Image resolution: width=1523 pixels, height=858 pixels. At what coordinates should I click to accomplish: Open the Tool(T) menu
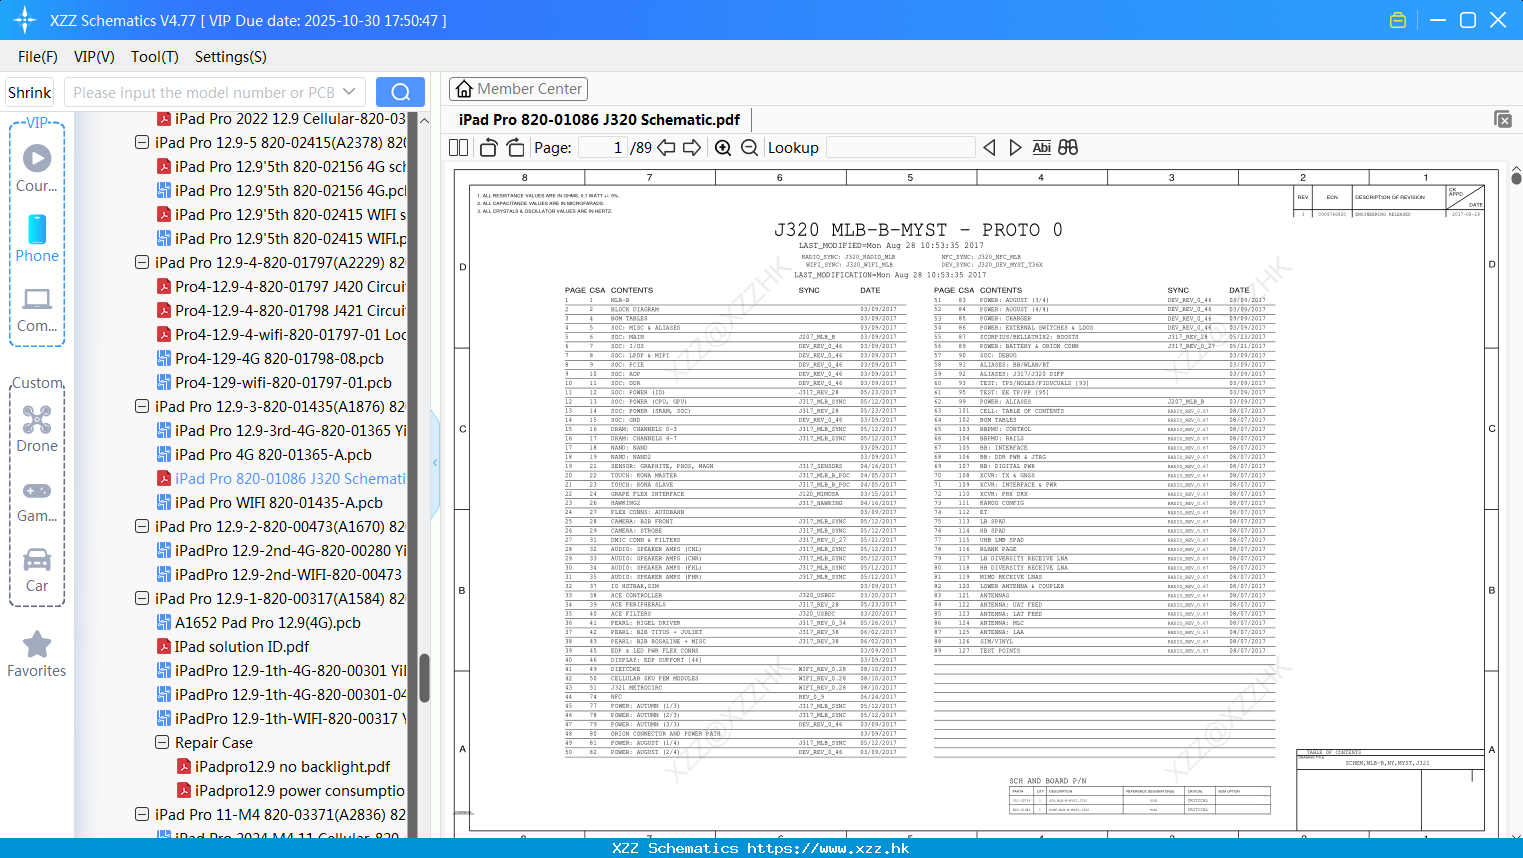click(x=155, y=57)
